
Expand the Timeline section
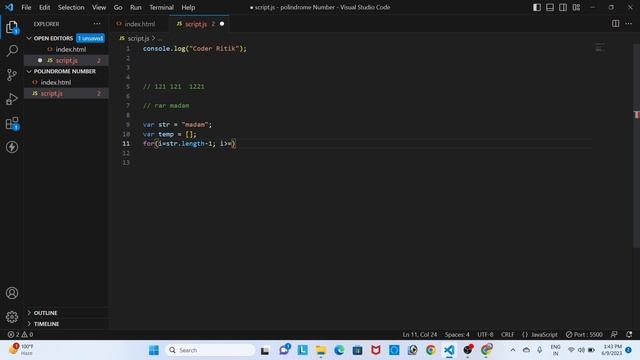(x=46, y=324)
